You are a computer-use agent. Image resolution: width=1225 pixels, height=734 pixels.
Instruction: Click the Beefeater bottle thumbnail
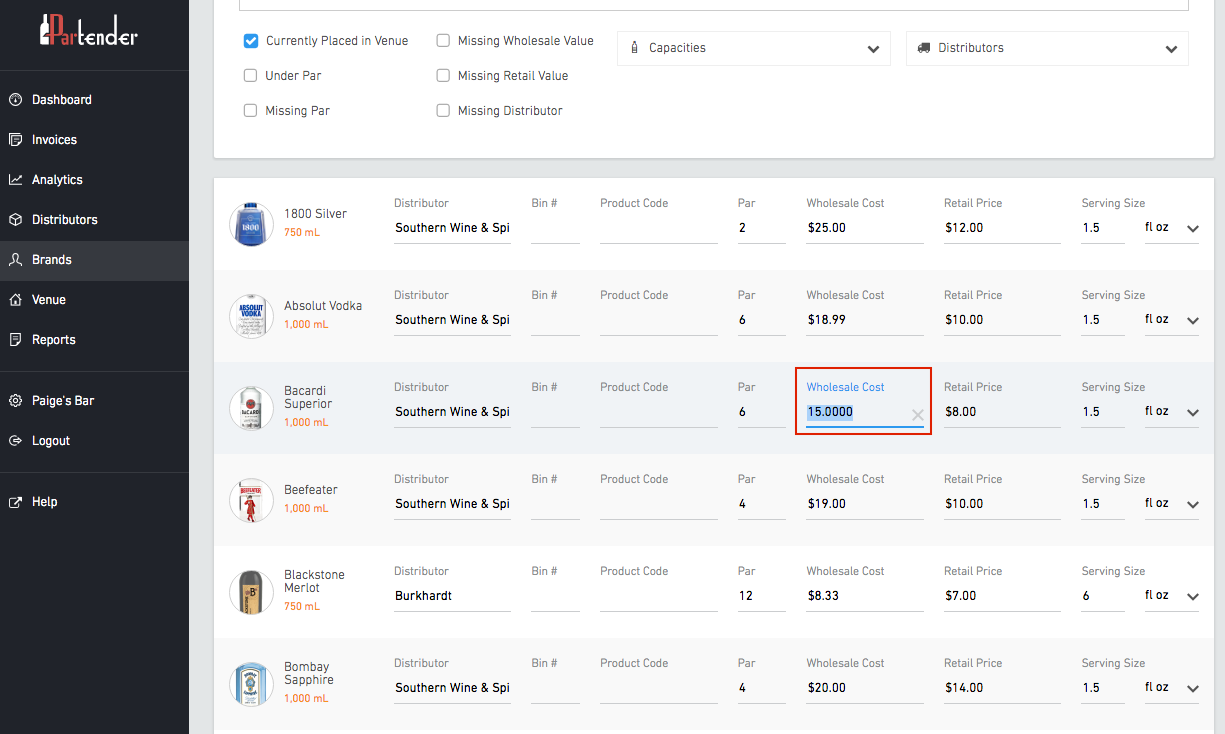coord(251,500)
